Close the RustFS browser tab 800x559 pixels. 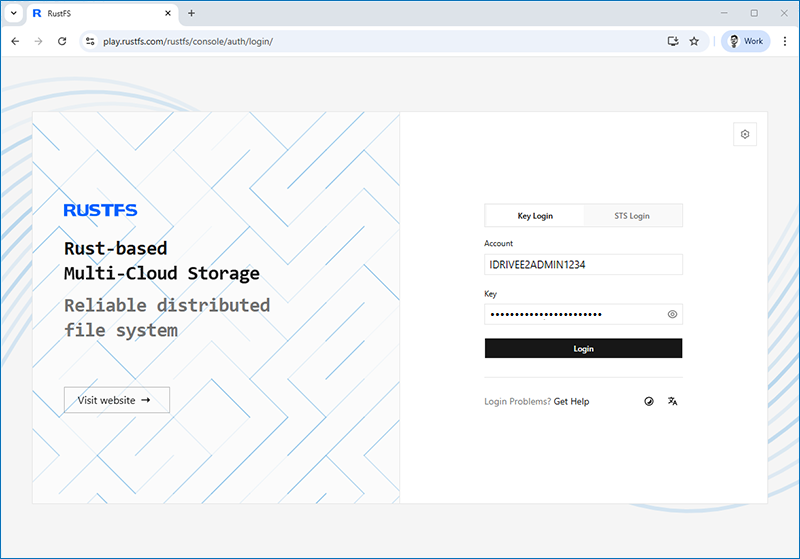(168, 13)
